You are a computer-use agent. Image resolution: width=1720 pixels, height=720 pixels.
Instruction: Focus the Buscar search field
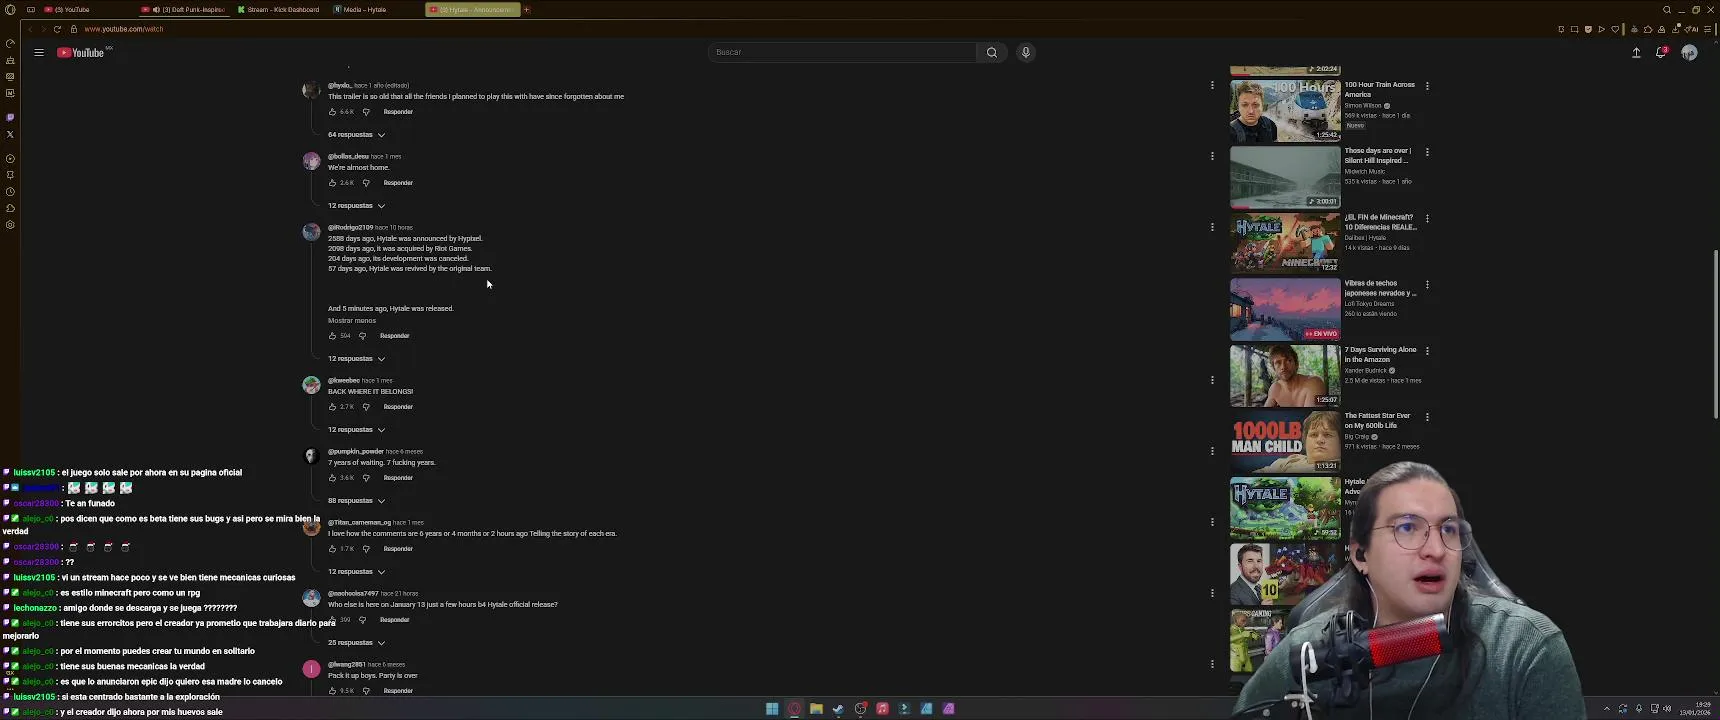tap(842, 52)
